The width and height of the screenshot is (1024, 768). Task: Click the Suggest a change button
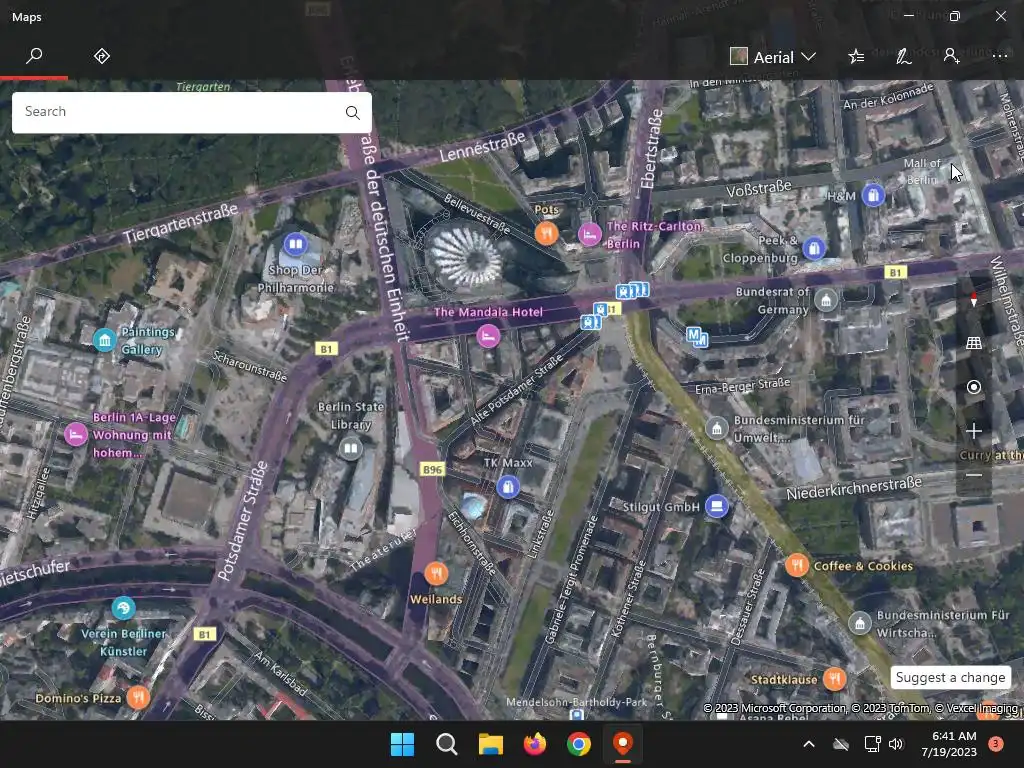click(950, 677)
